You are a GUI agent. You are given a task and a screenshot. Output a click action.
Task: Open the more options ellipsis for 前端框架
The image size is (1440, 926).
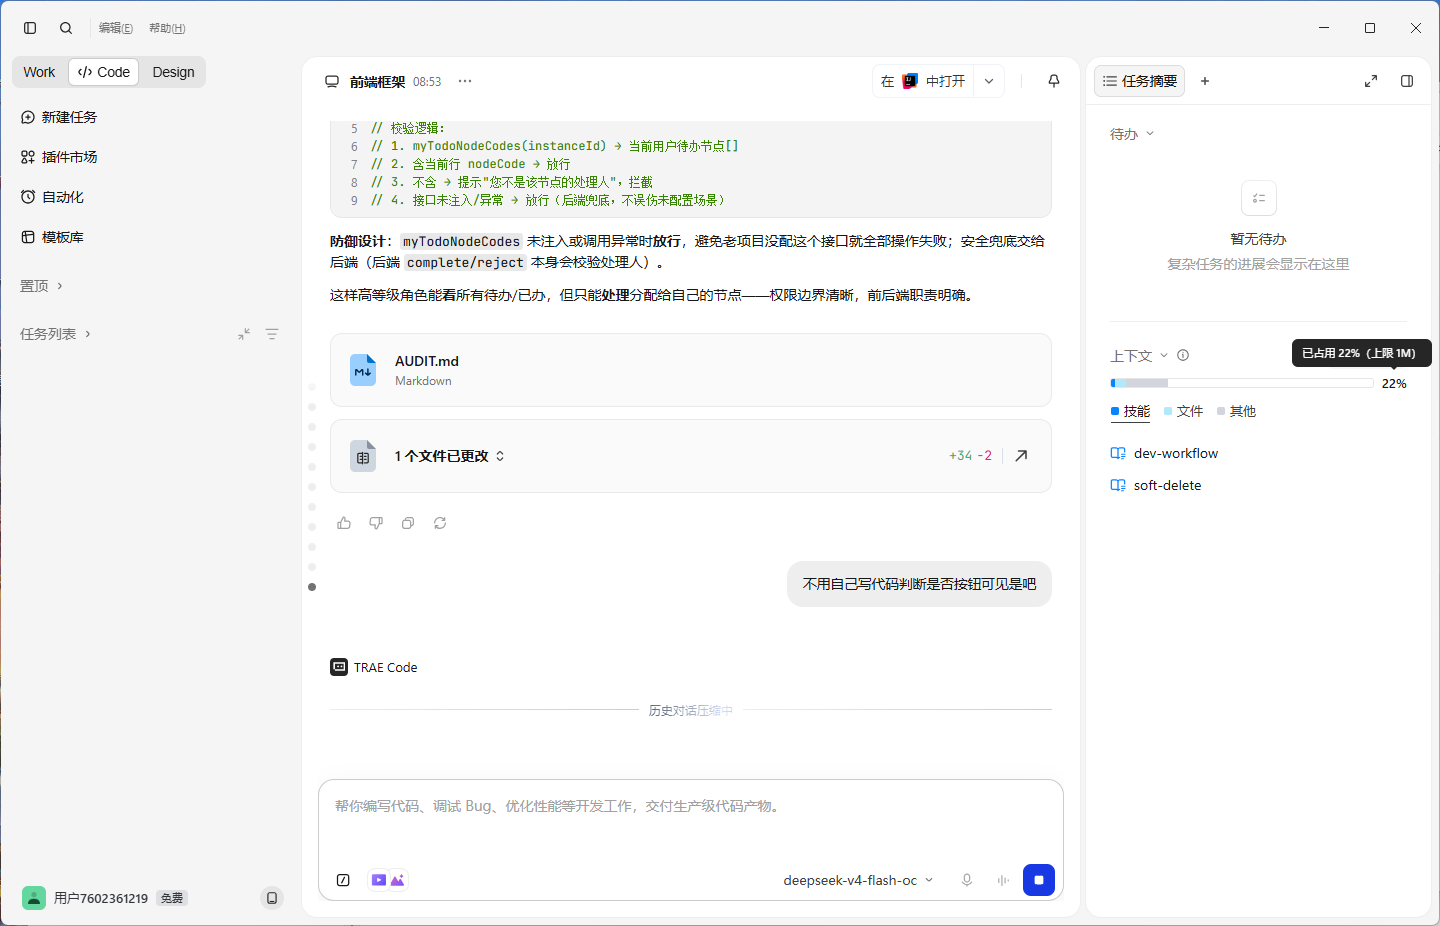(465, 81)
